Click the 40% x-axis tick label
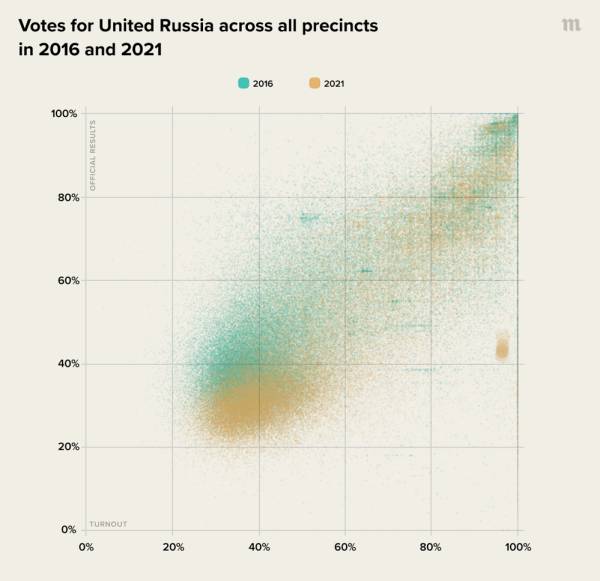The height and width of the screenshot is (581, 600). (x=259, y=547)
